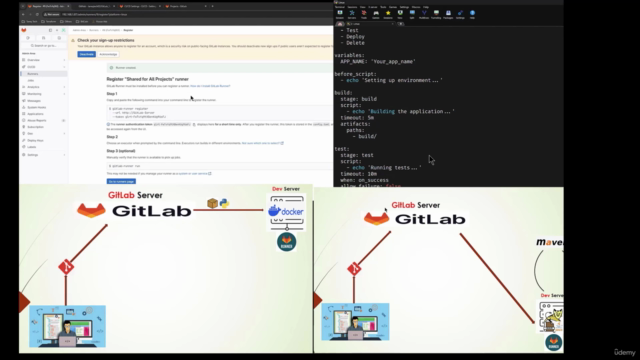The height and width of the screenshot is (360, 640).
Task: Open a new browser tab with plus icon
Action: coord(212,6)
